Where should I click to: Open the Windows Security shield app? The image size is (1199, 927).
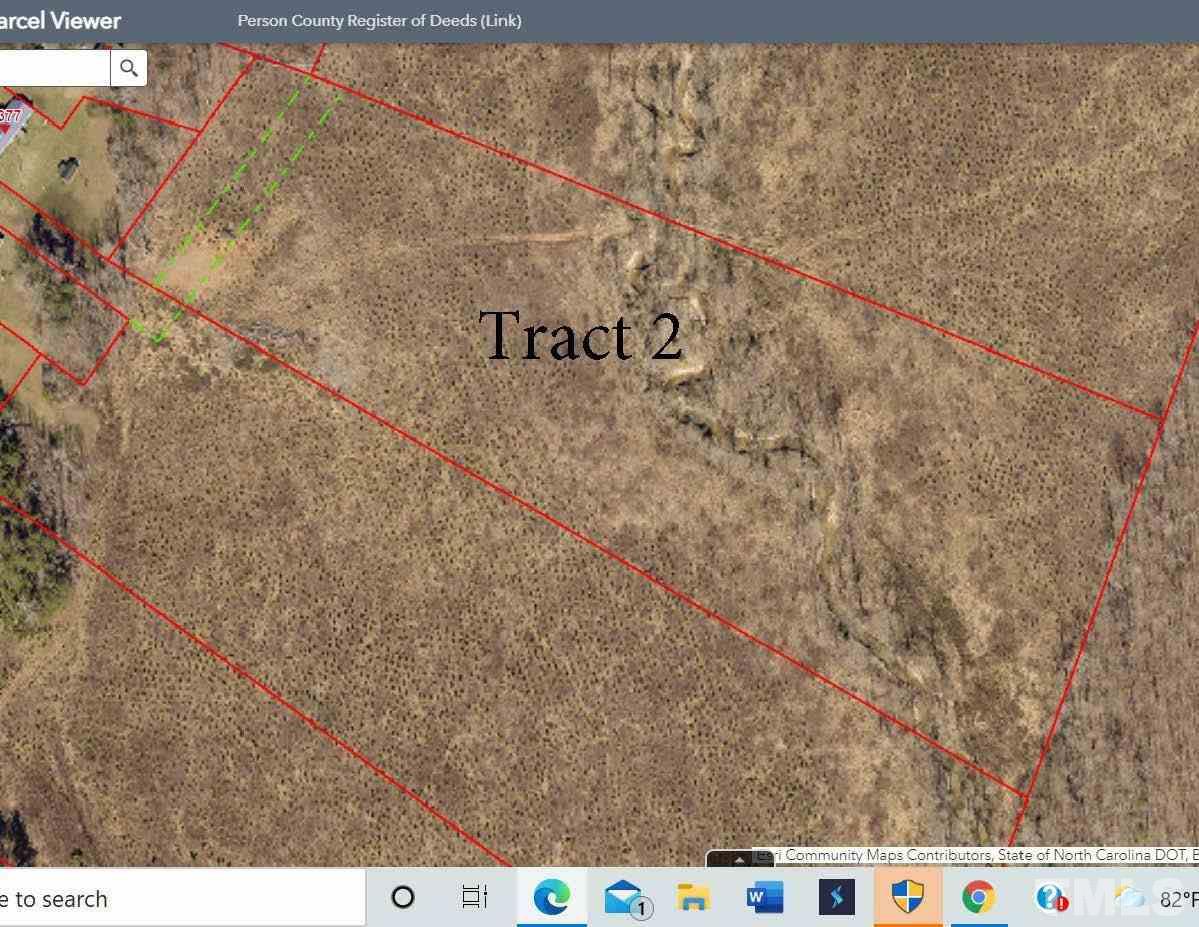tap(908, 897)
